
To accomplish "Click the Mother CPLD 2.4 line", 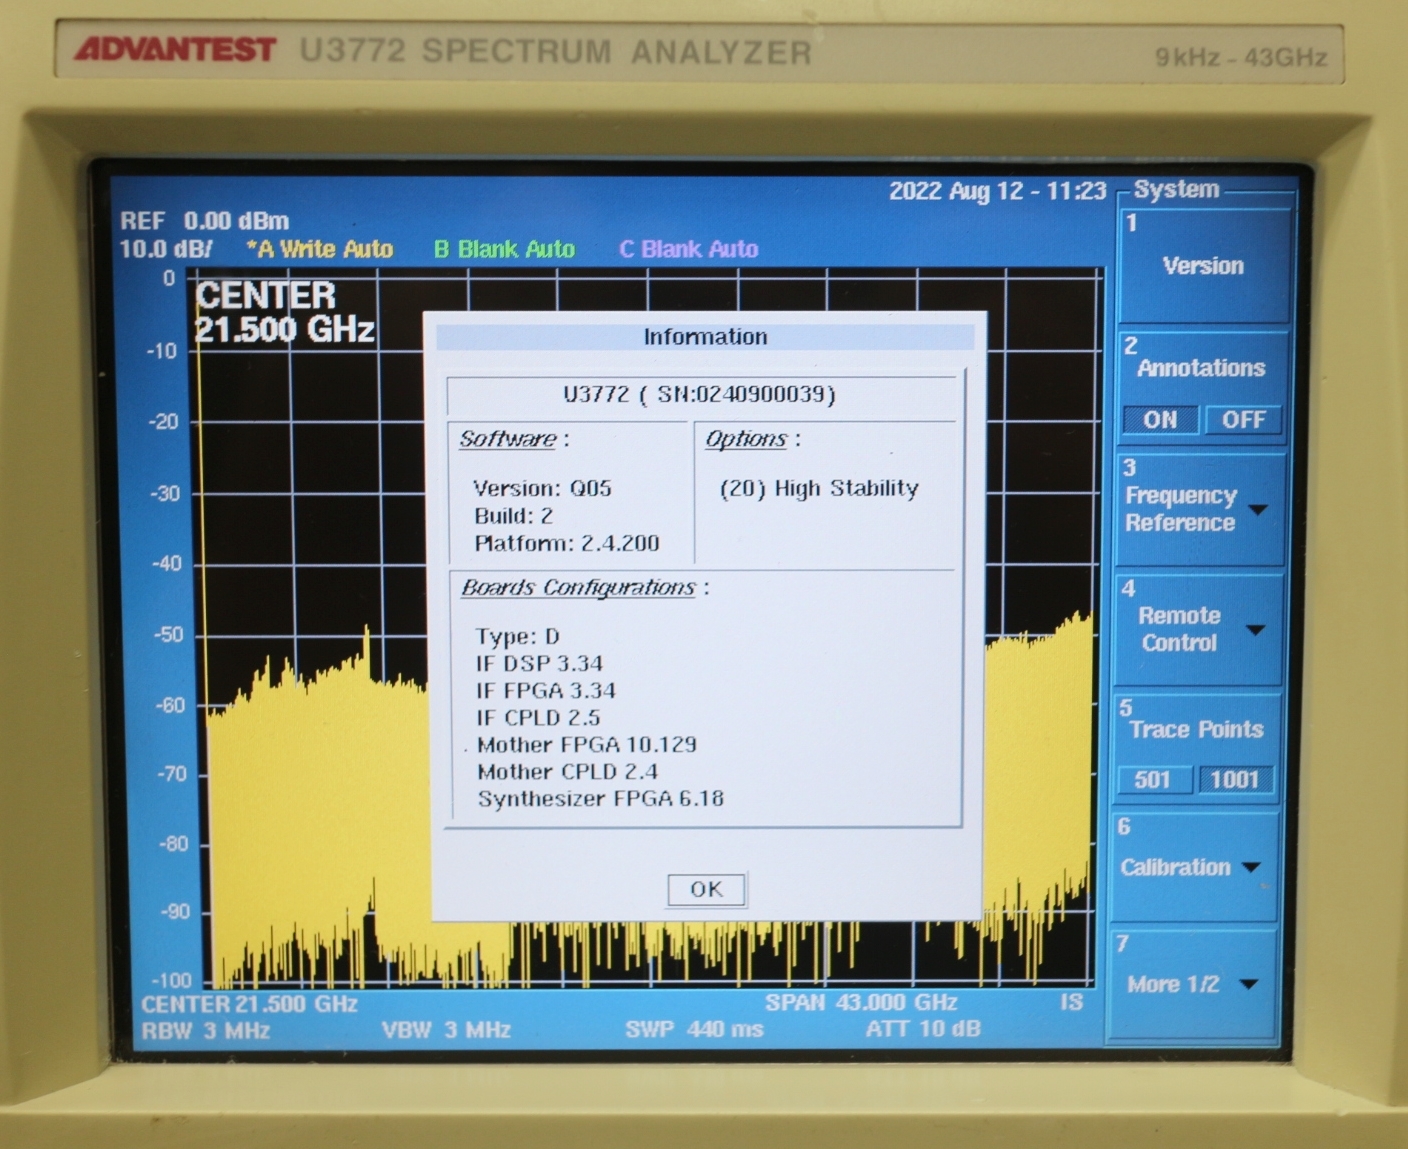I will (x=567, y=771).
